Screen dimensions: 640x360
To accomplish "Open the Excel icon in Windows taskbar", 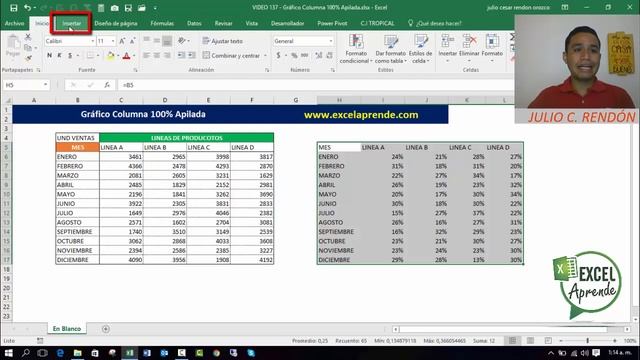I will pos(129,353).
